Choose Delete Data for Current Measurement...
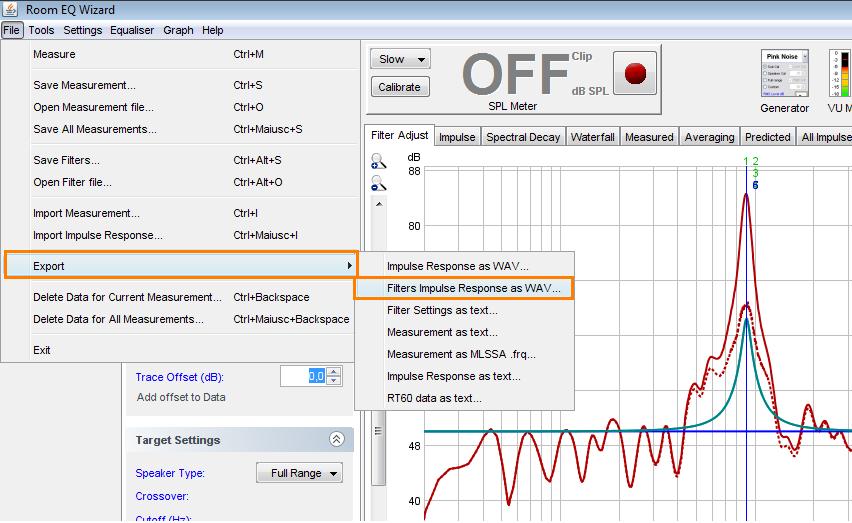 pos(180,297)
